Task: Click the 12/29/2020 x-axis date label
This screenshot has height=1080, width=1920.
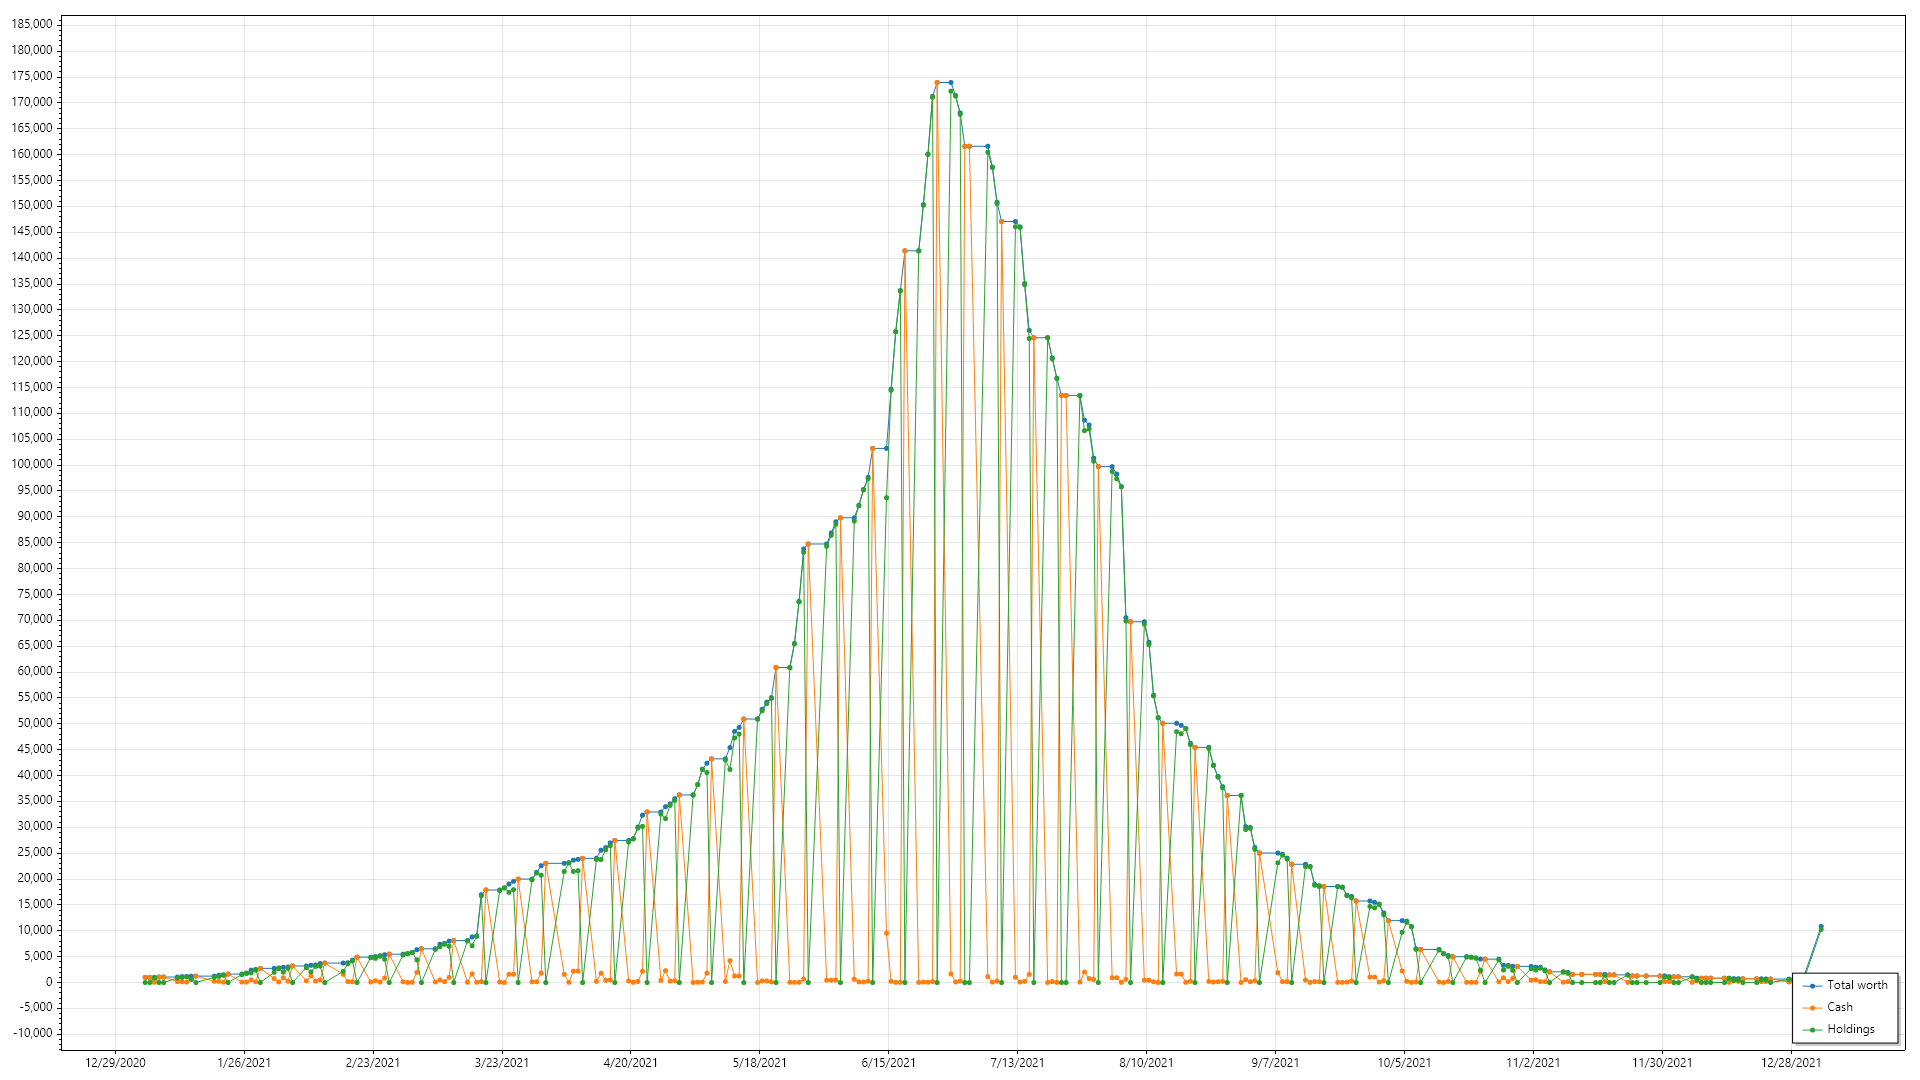Action: (x=115, y=1063)
